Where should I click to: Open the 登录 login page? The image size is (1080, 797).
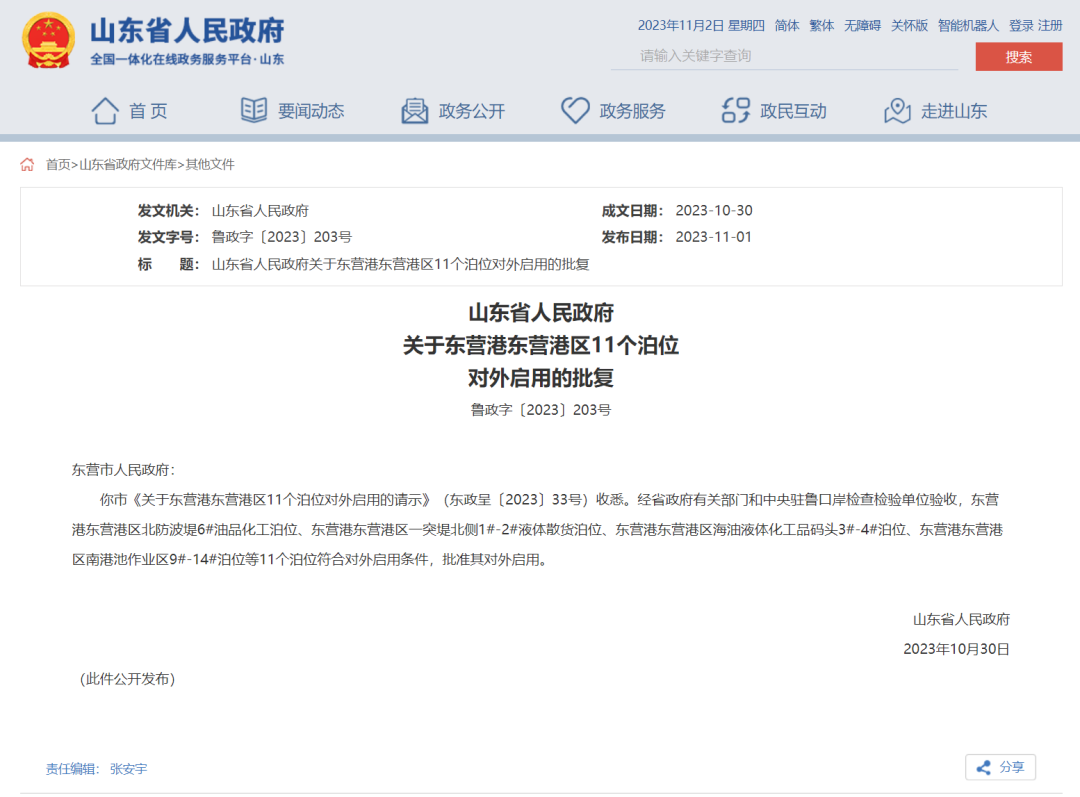(x=1019, y=26)
